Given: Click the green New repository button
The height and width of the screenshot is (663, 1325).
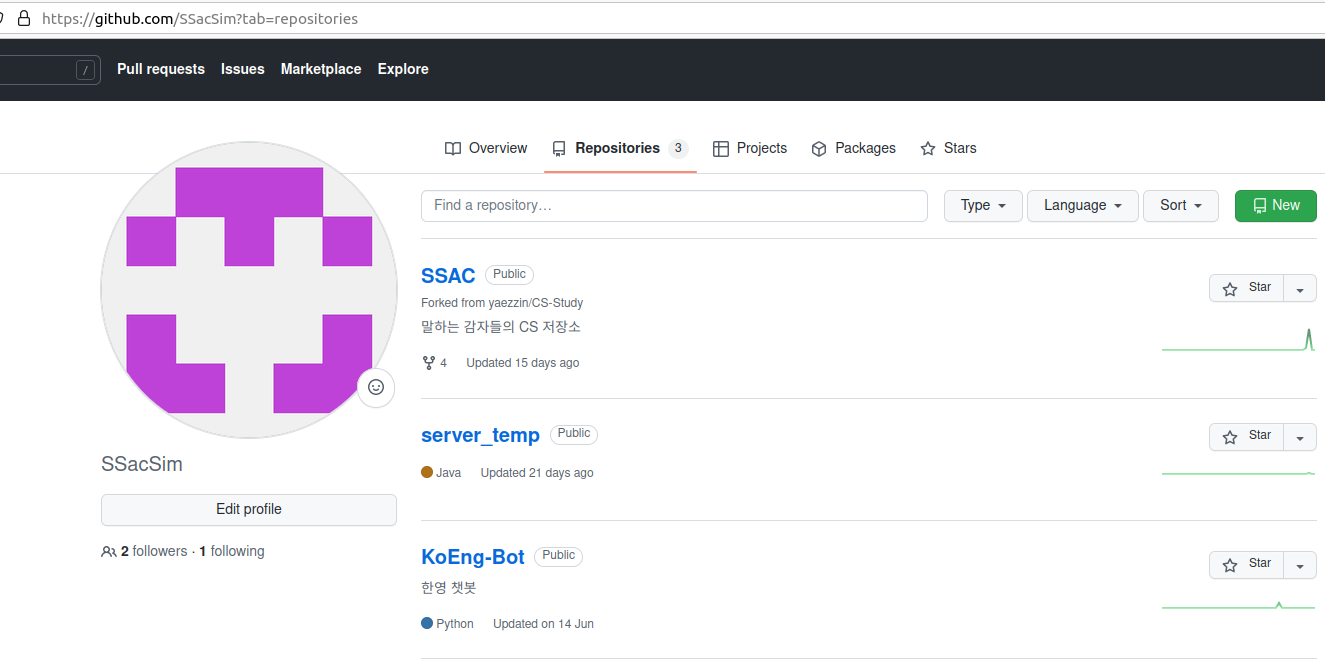Looking at the screenshot, I should (1276, 205).
